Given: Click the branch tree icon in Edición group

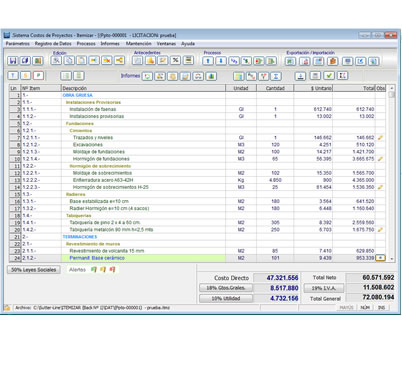Looking at the screenshot, I should pos(119,61).
